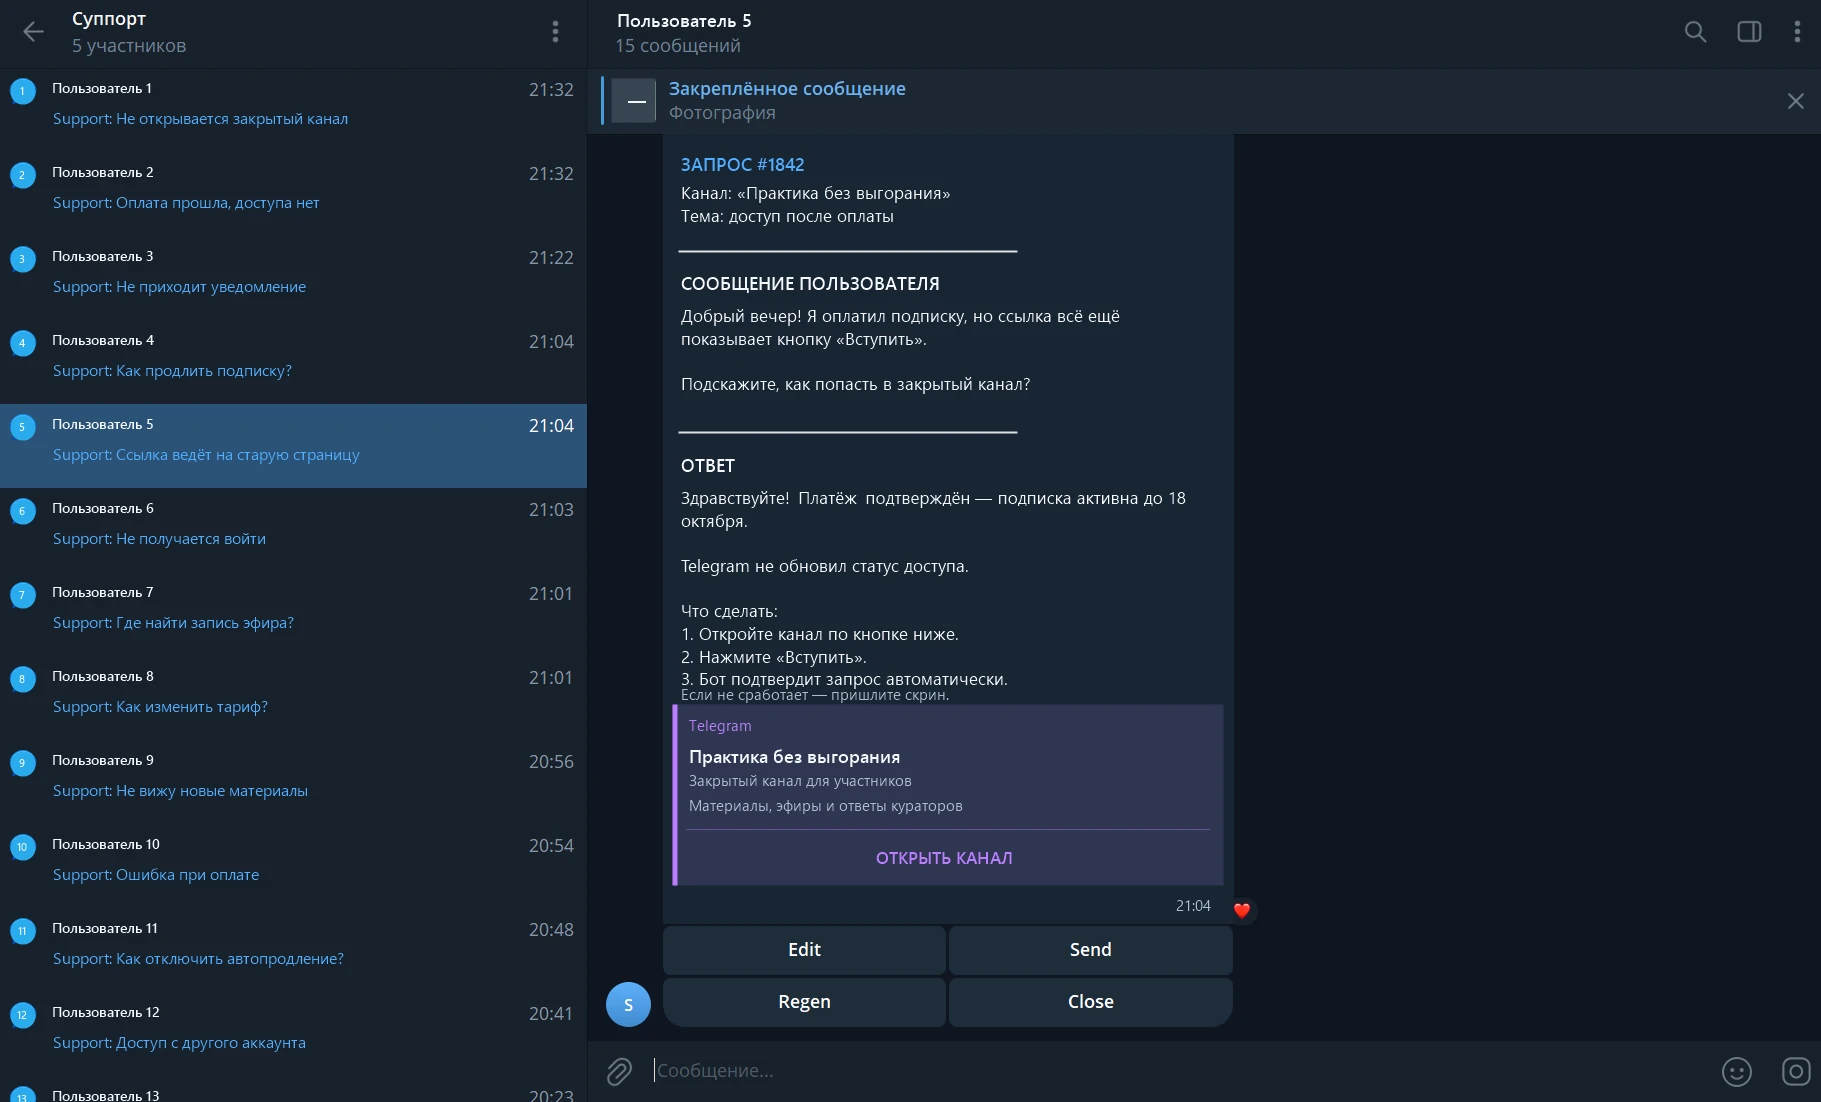Screen dimensions: 1821x1102
Task: Click preview 'Как отключить автопродление?'
Action: tap(230, 959)
